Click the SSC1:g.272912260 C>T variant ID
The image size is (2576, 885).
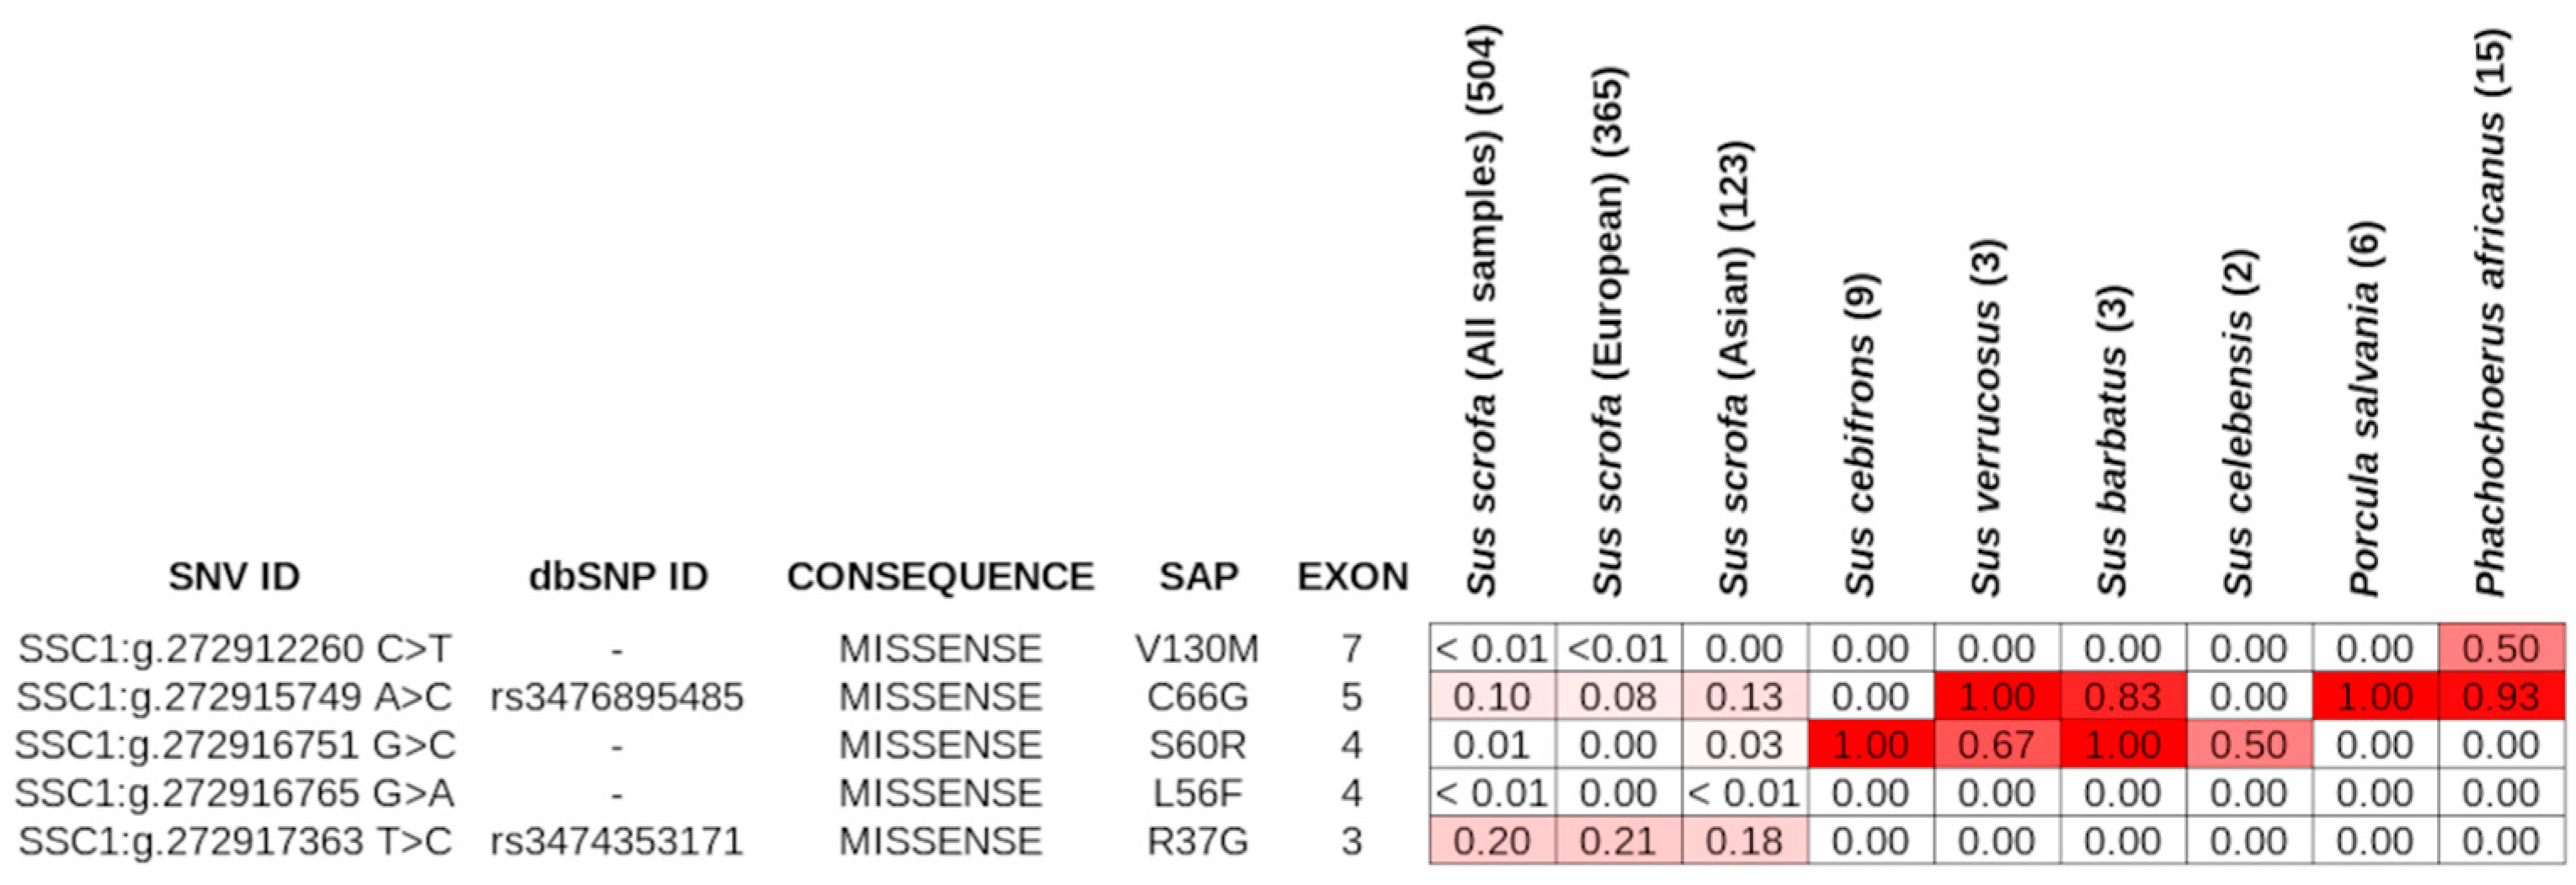point(235,649)
